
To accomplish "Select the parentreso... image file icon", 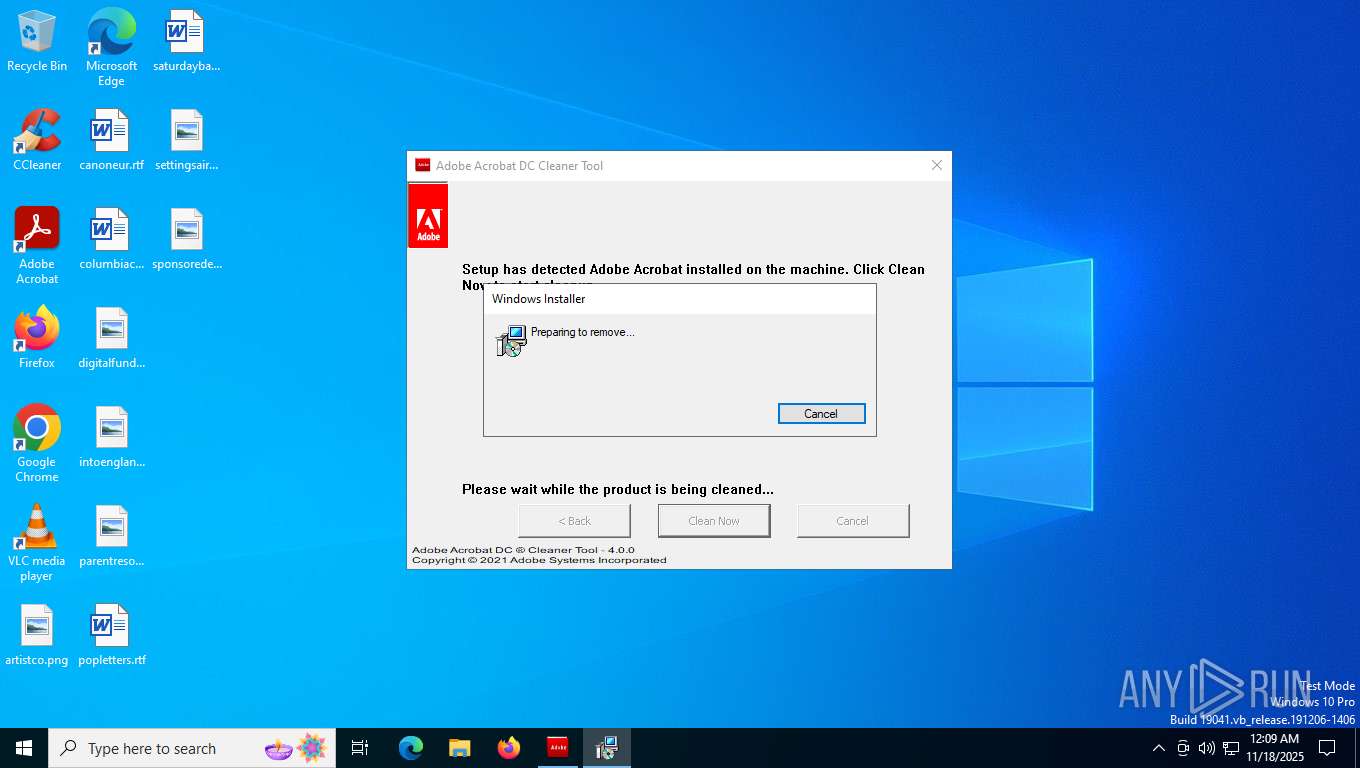I will point(111,536).
